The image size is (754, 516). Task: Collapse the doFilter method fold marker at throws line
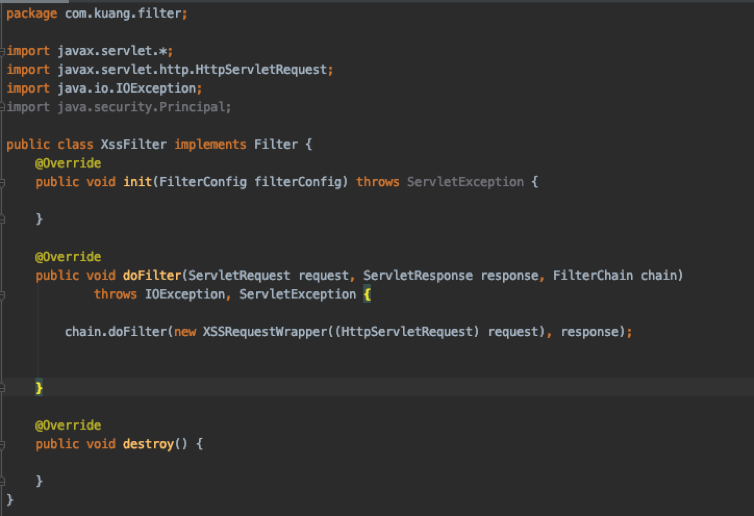pyautogui.click(x=2, y=295)
